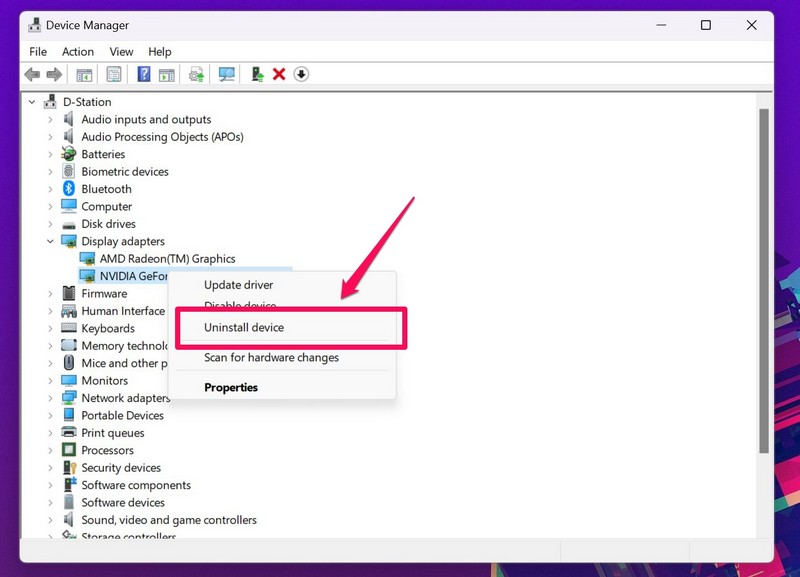The image size is (800, 577).
Task: Collapse the Display adapters category
Action: pos(51,241)
